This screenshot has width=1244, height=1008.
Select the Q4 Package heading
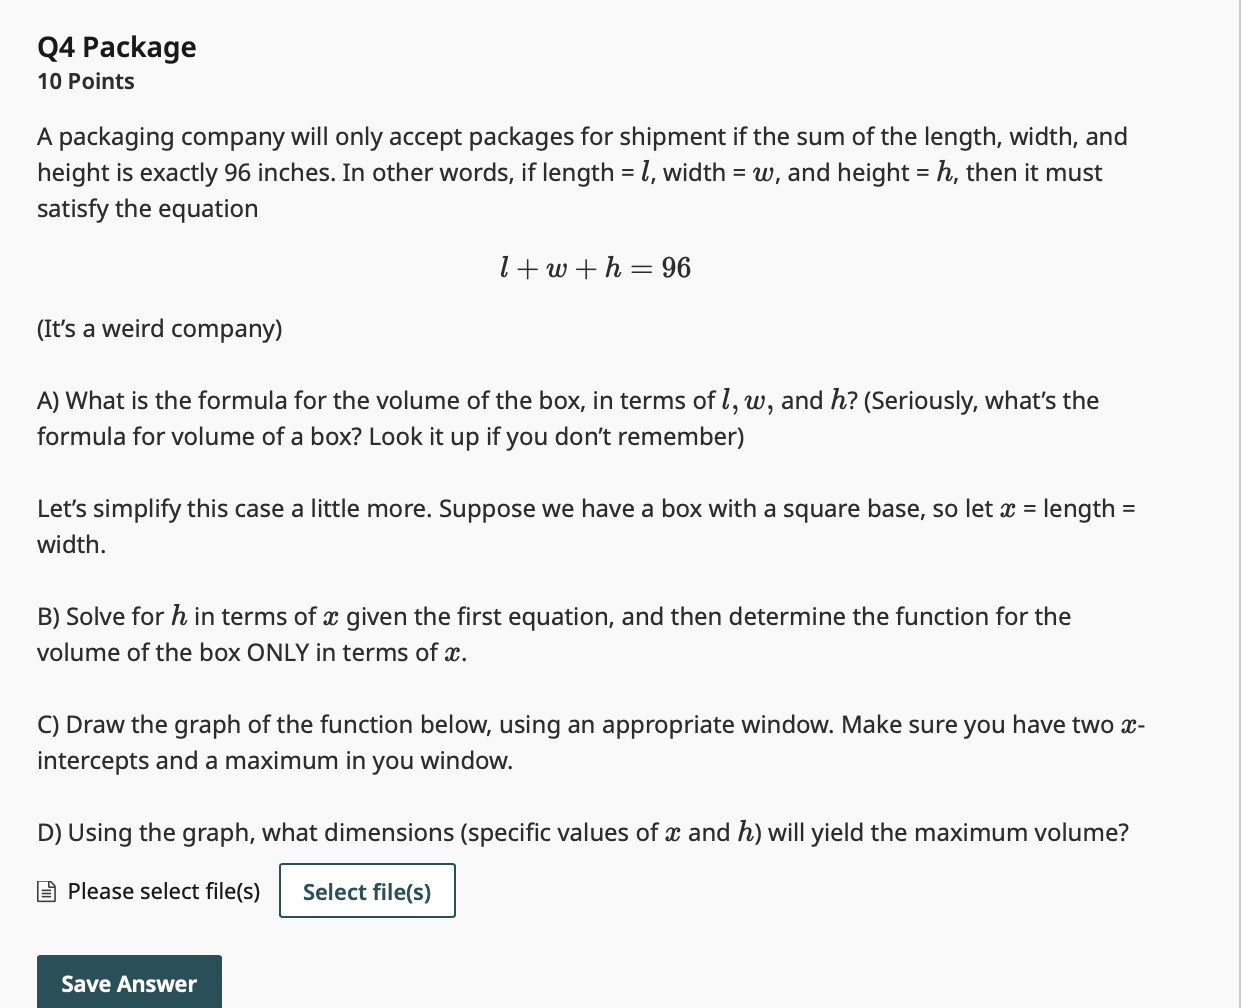(116, 46)
